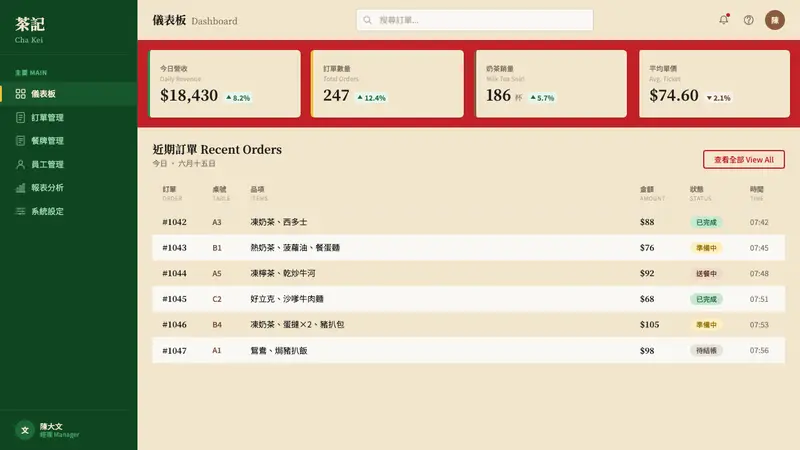
Task: Select order #1047
Action: point(468,351)
